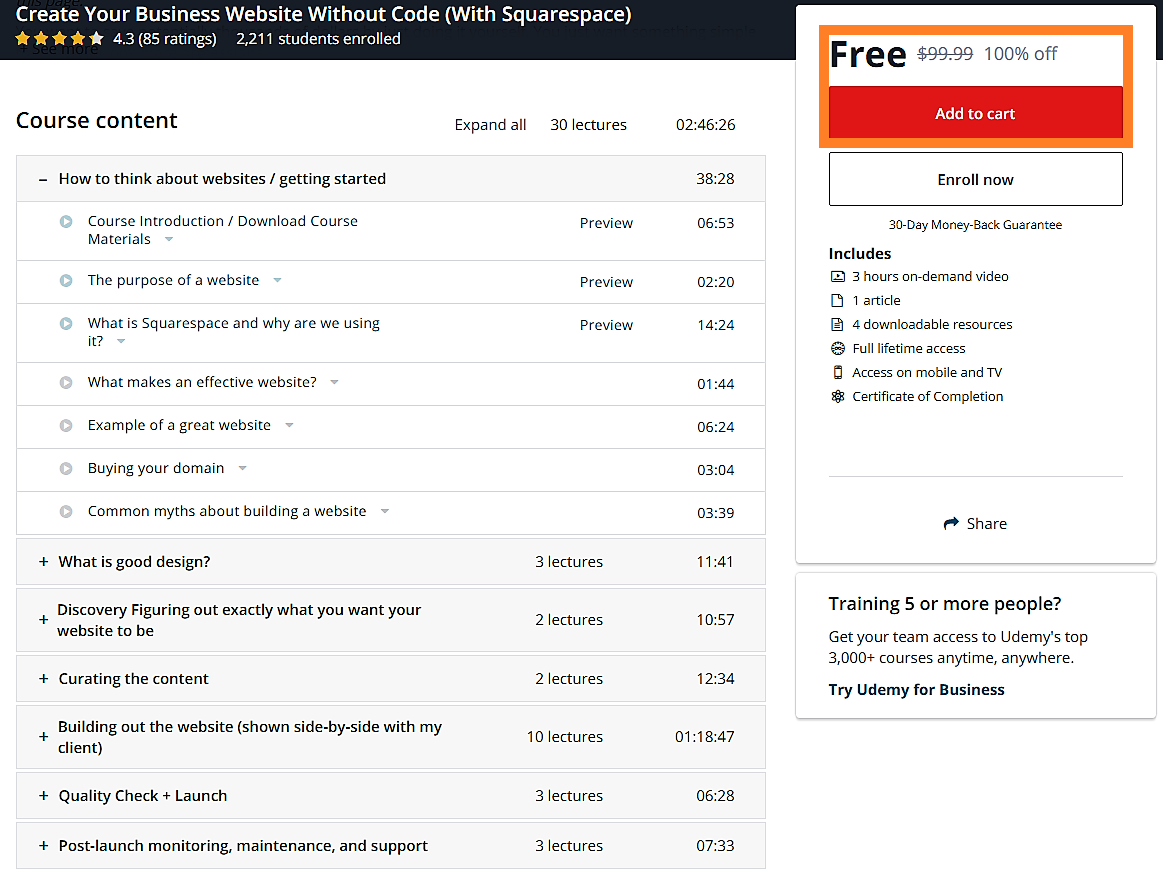Expand the Building out the website section
This screenshot has width=1163, height=894.
click(43, 737)
